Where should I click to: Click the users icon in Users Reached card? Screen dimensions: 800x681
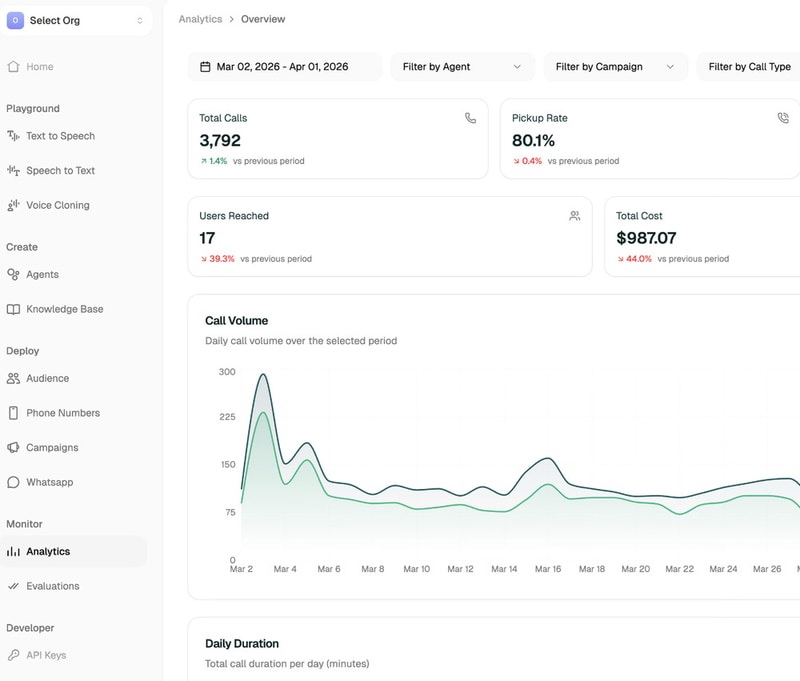pos(574,216)
